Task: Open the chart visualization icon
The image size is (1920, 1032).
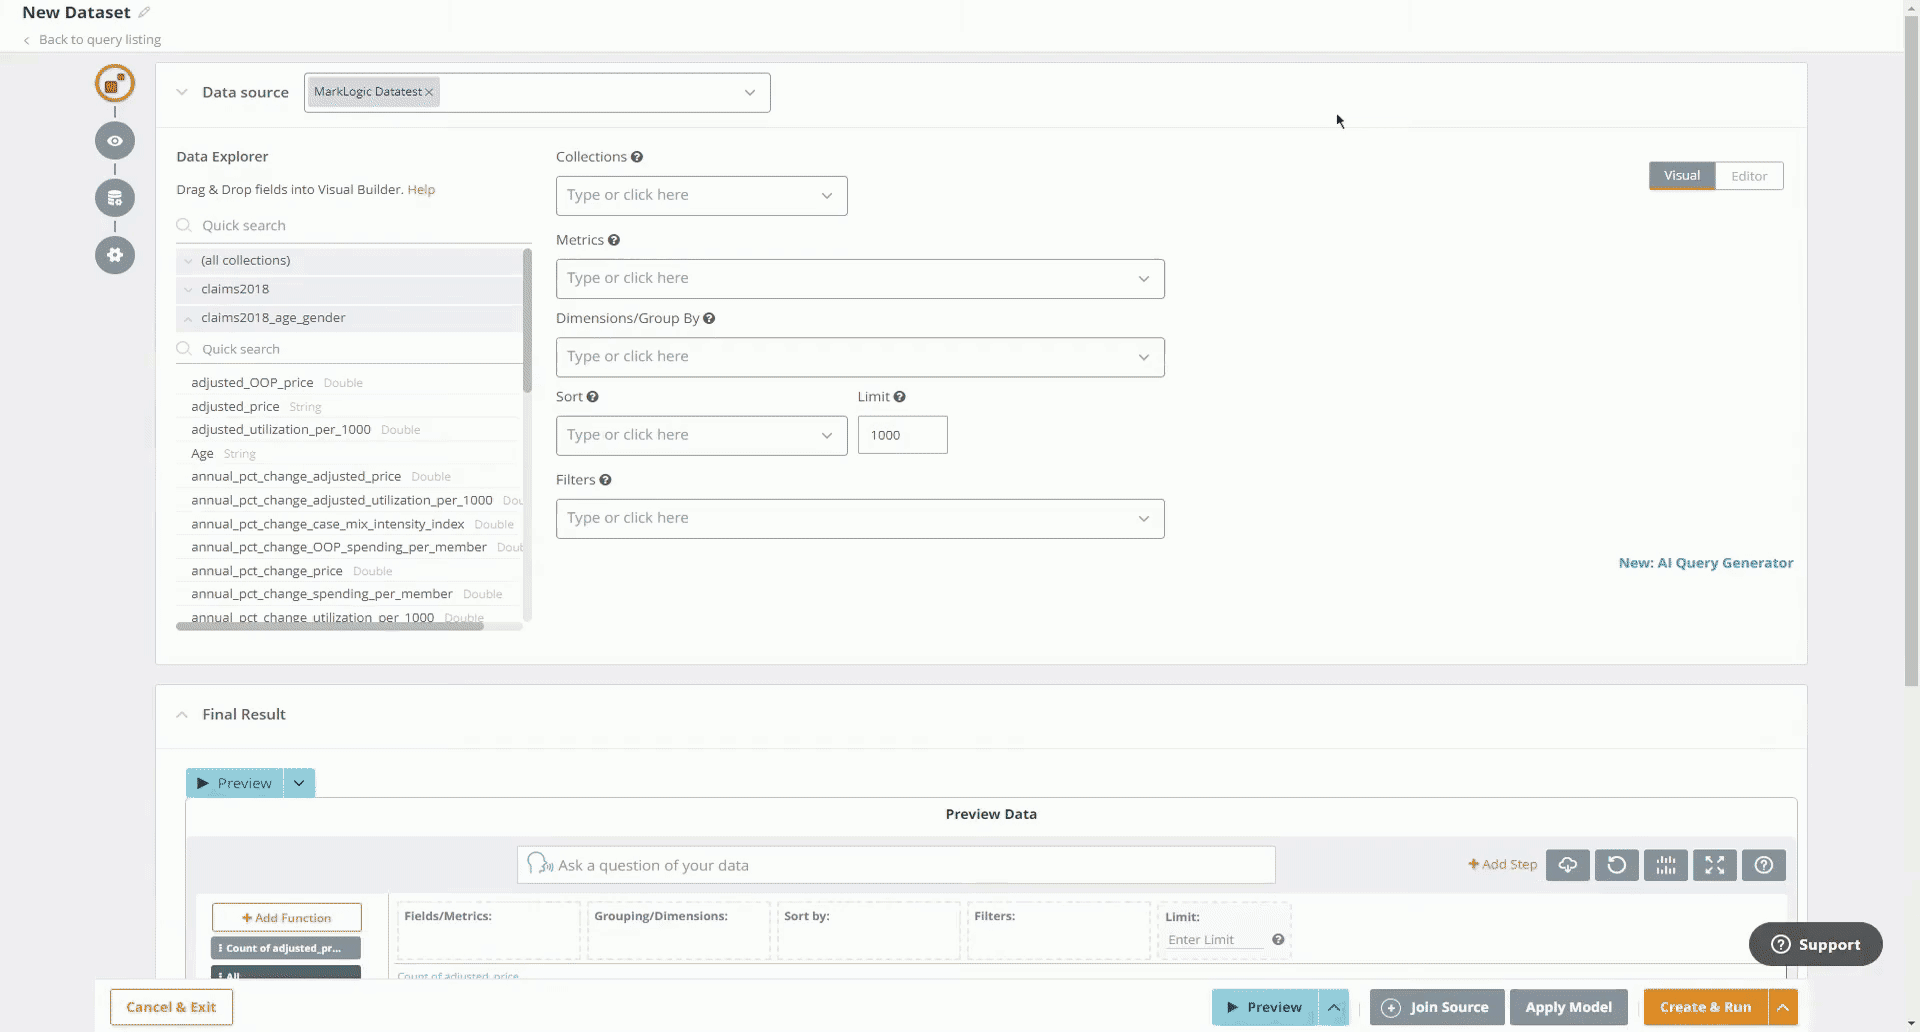Action: pos(1665,865)
